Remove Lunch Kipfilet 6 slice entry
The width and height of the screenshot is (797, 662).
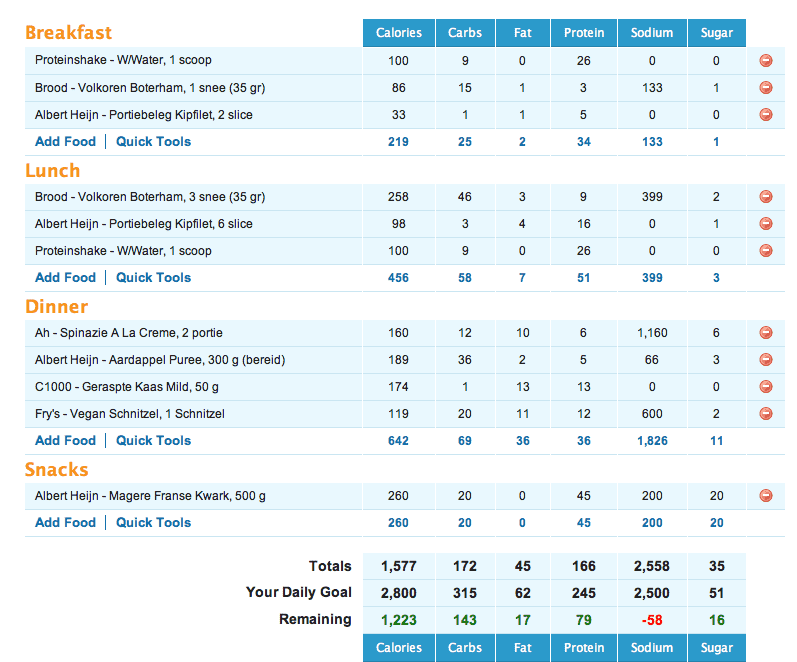coord(766,224)
